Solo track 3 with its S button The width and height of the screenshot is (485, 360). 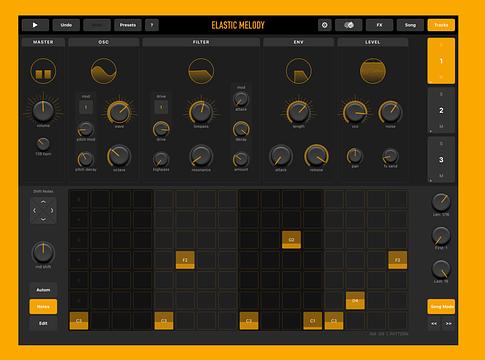coord(441,144)
